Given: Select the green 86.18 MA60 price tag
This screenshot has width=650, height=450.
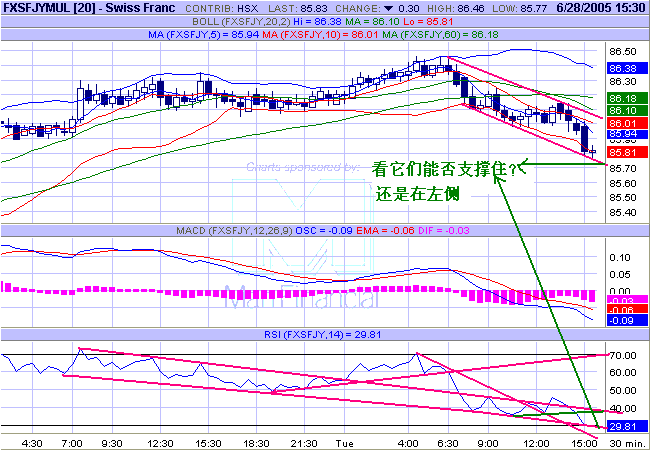Looking at the screenshot, I should click(622, 98).
